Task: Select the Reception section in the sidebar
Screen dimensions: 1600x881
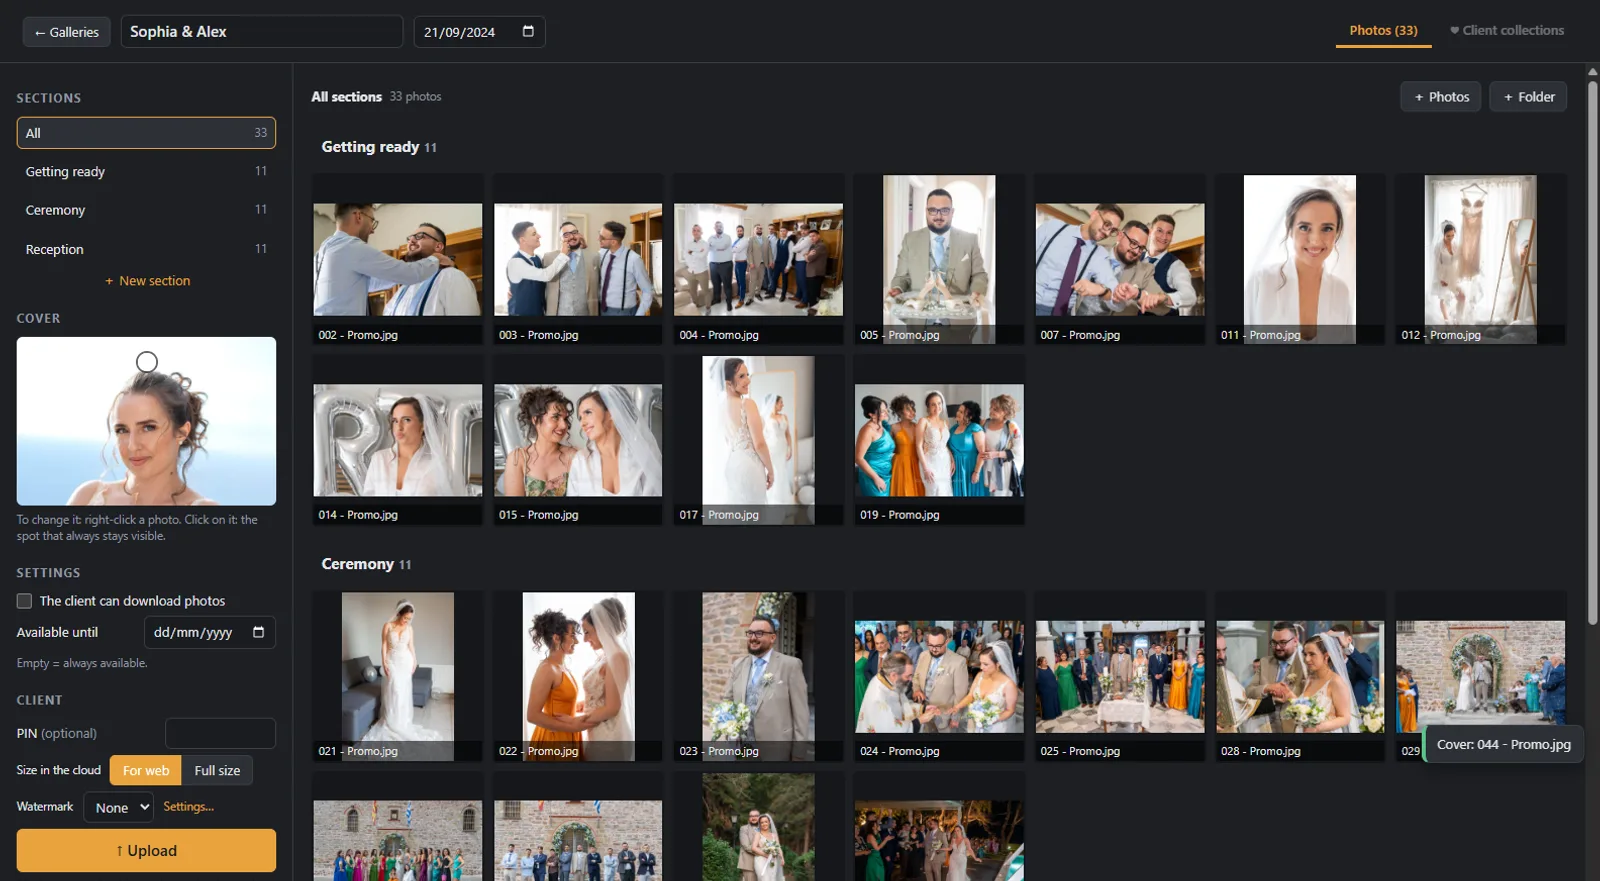Action: pyautogui.click(x=146, y=249)
